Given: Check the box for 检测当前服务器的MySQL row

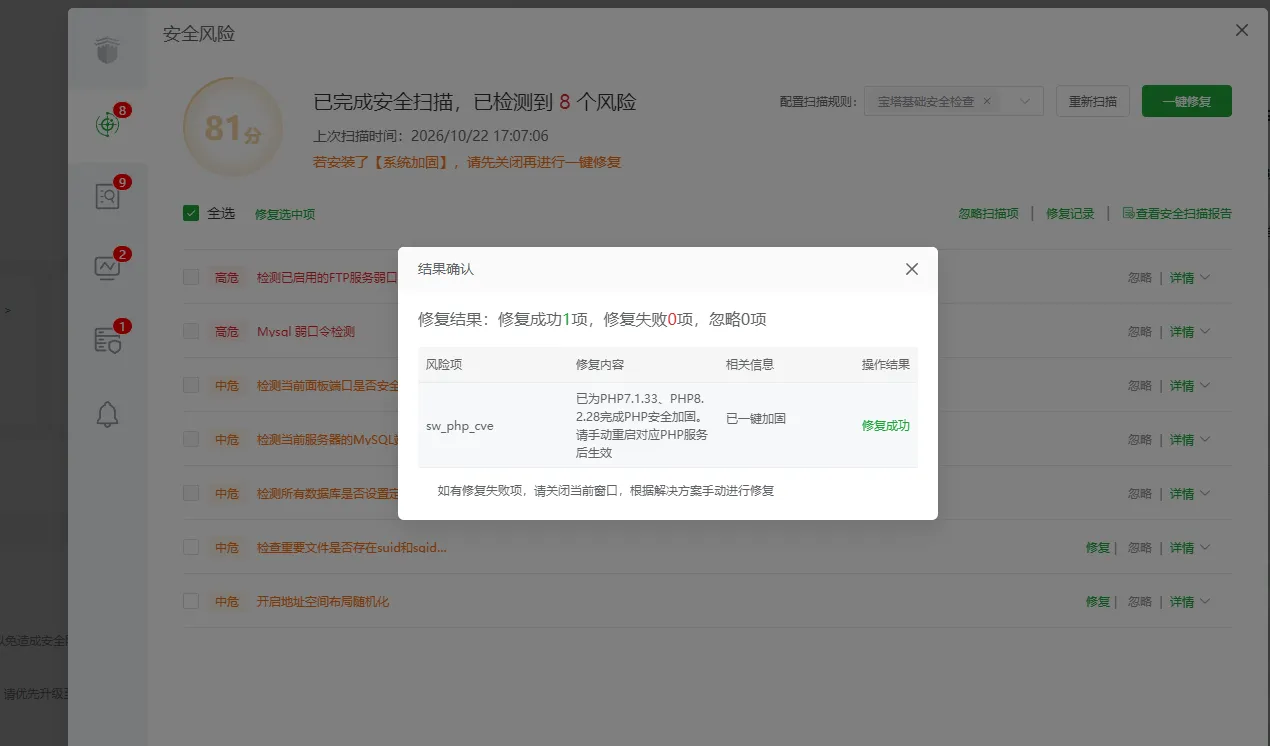Looking at the screenshot, I should click(191, 439).
